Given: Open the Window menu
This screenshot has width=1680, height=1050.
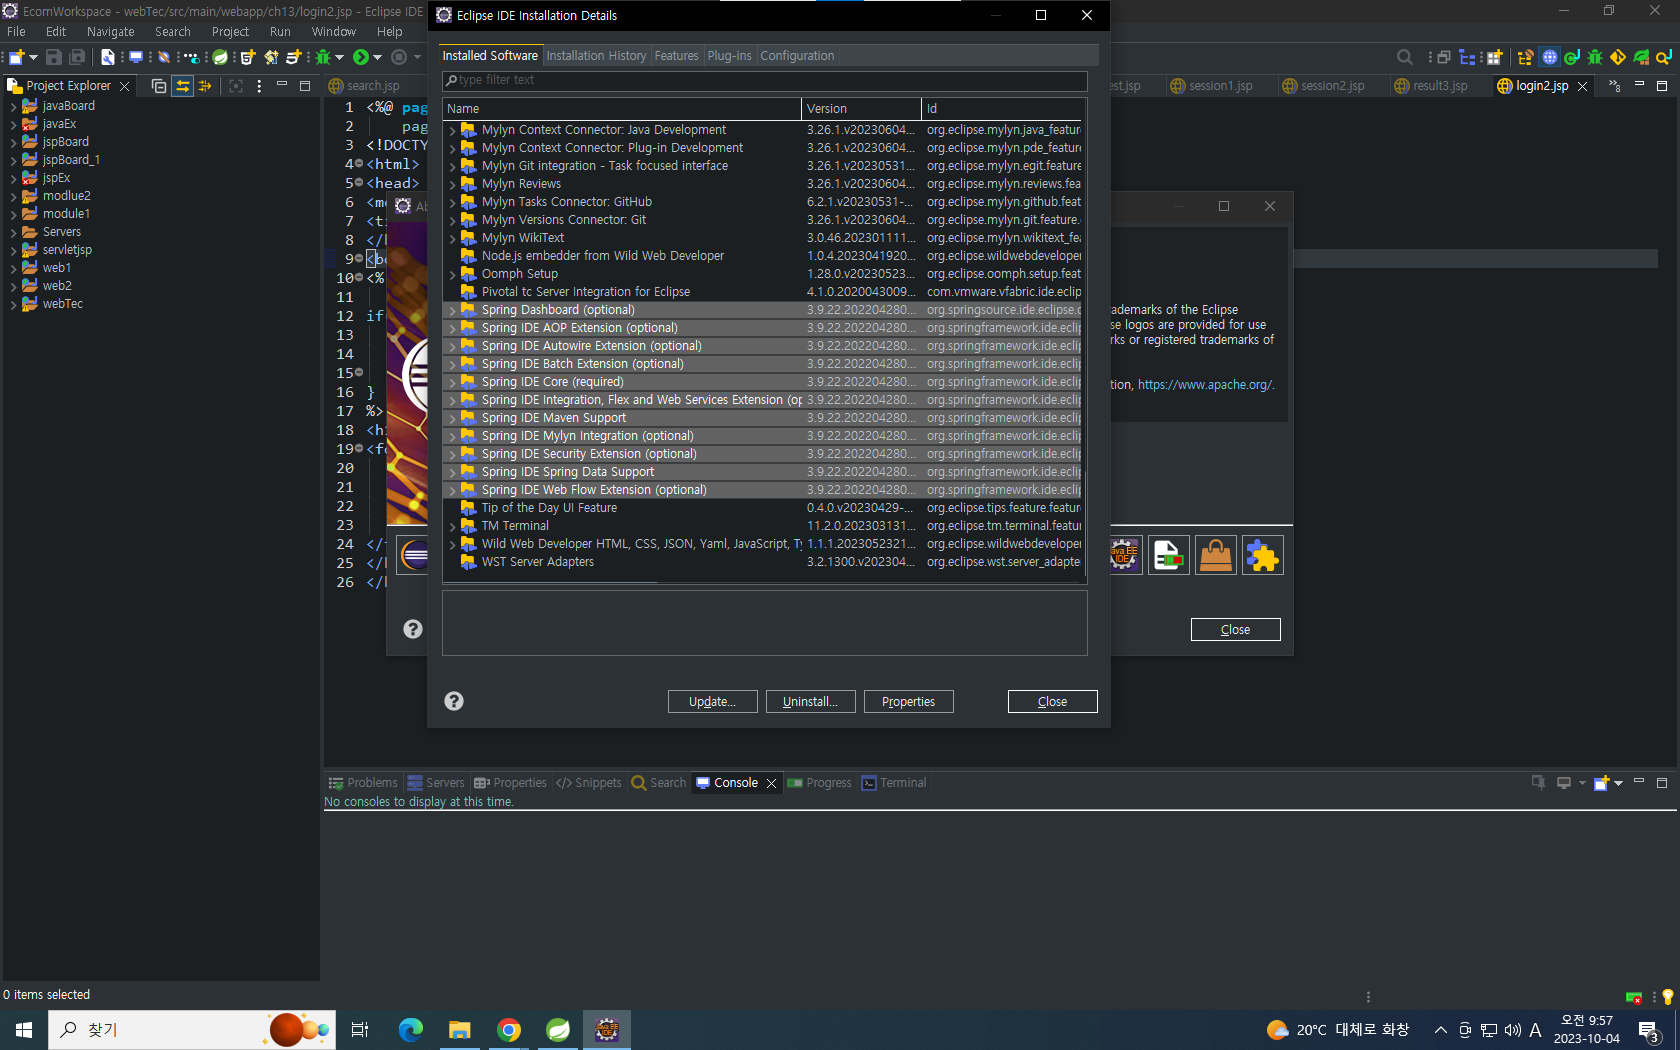Looking at the screenshot, I should (334, 32).
